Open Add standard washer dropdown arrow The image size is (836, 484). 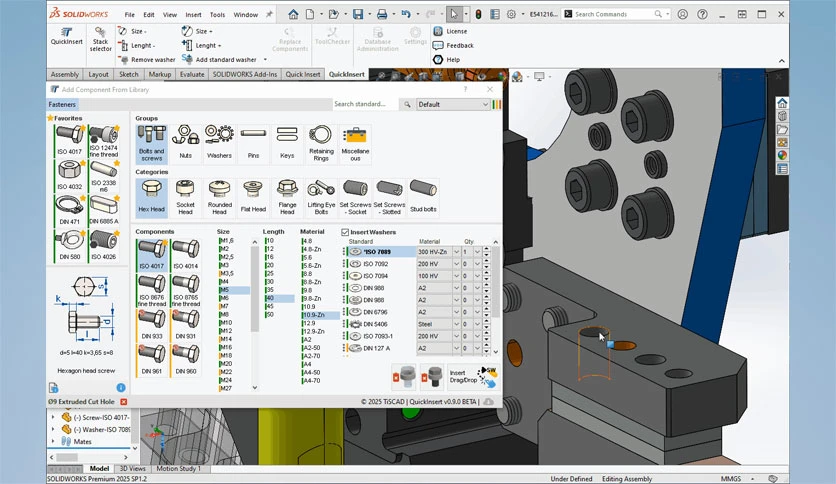pos(265,60)
